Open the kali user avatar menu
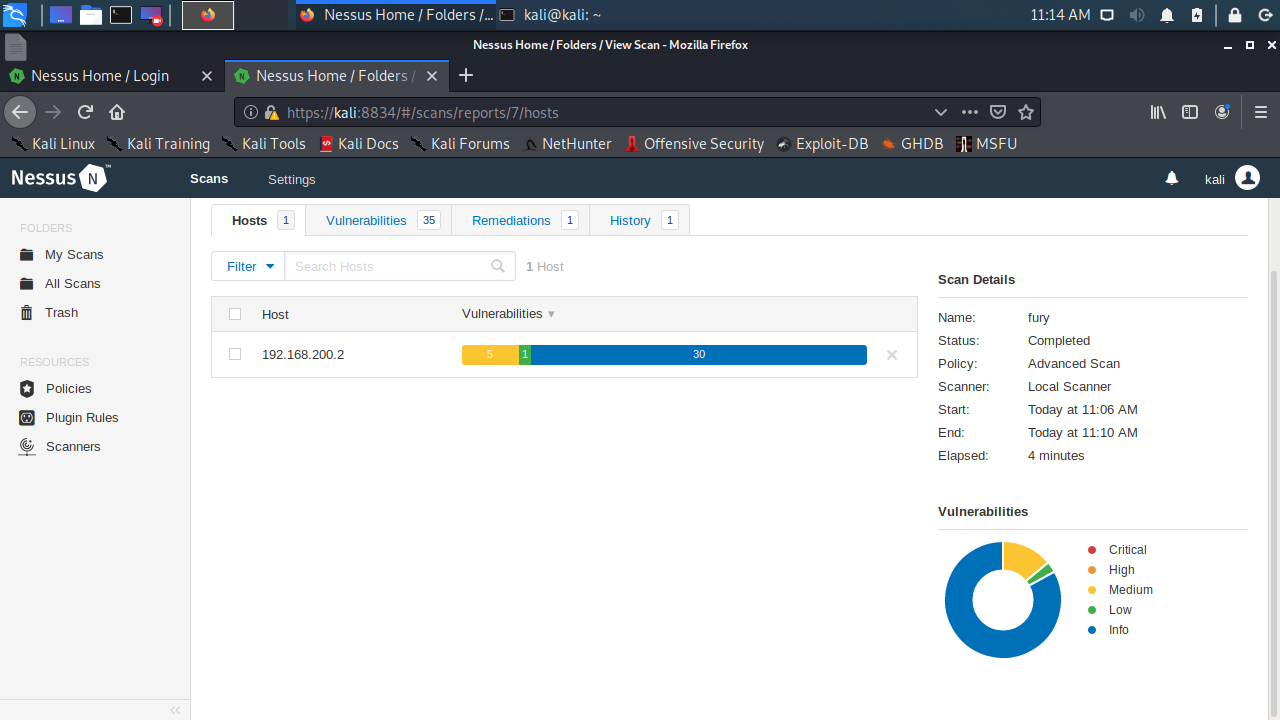This screenshot has width=1280, height=720. click(1247, 178)
